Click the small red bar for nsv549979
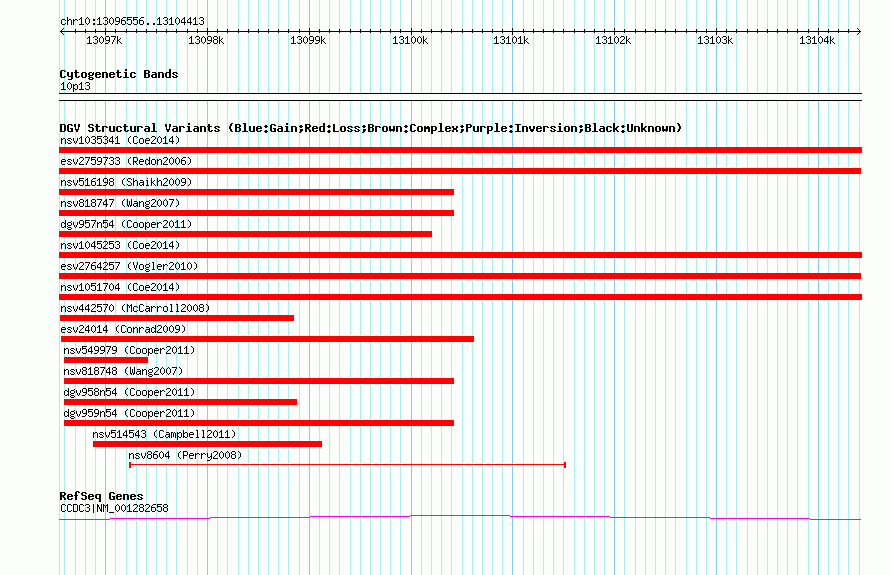The height and width of the screenshot is (575, 890). click(106, 360)
